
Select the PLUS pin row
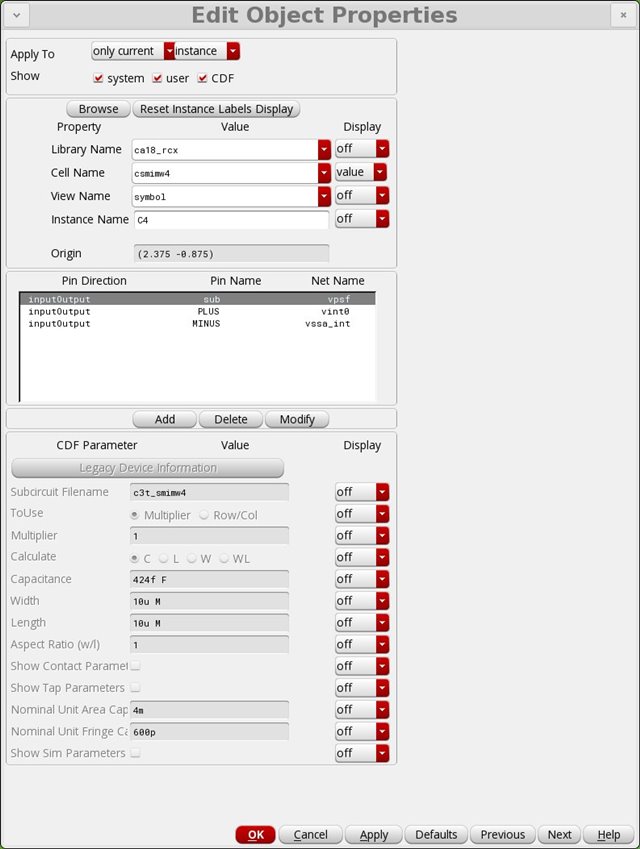coord(197,311)
